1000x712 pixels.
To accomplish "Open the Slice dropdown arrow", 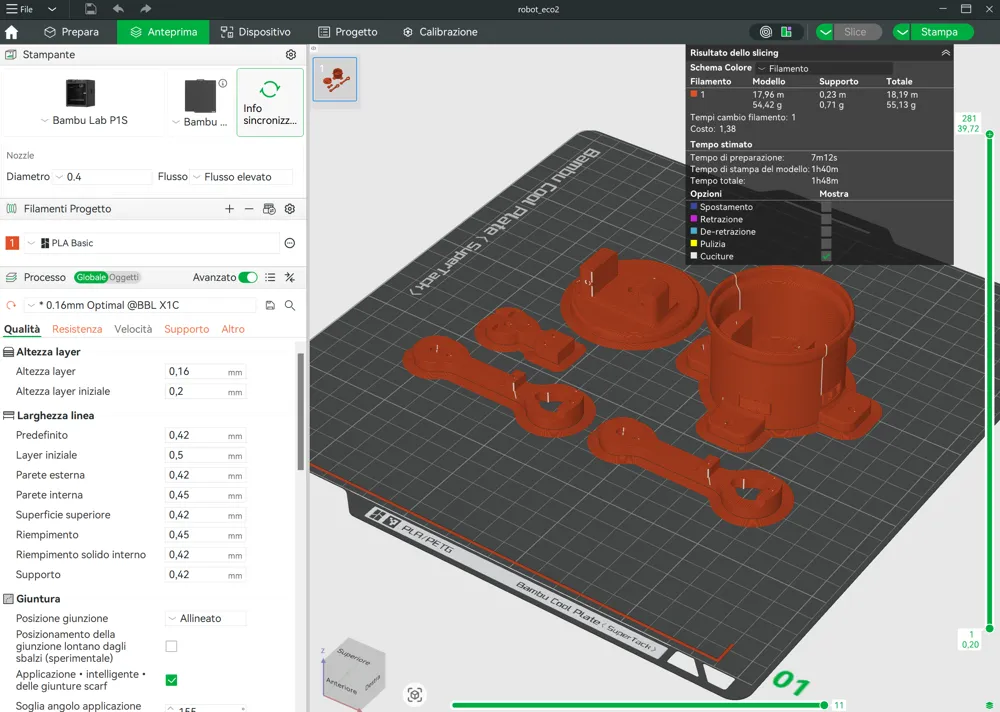I will [x=825, y=32].
